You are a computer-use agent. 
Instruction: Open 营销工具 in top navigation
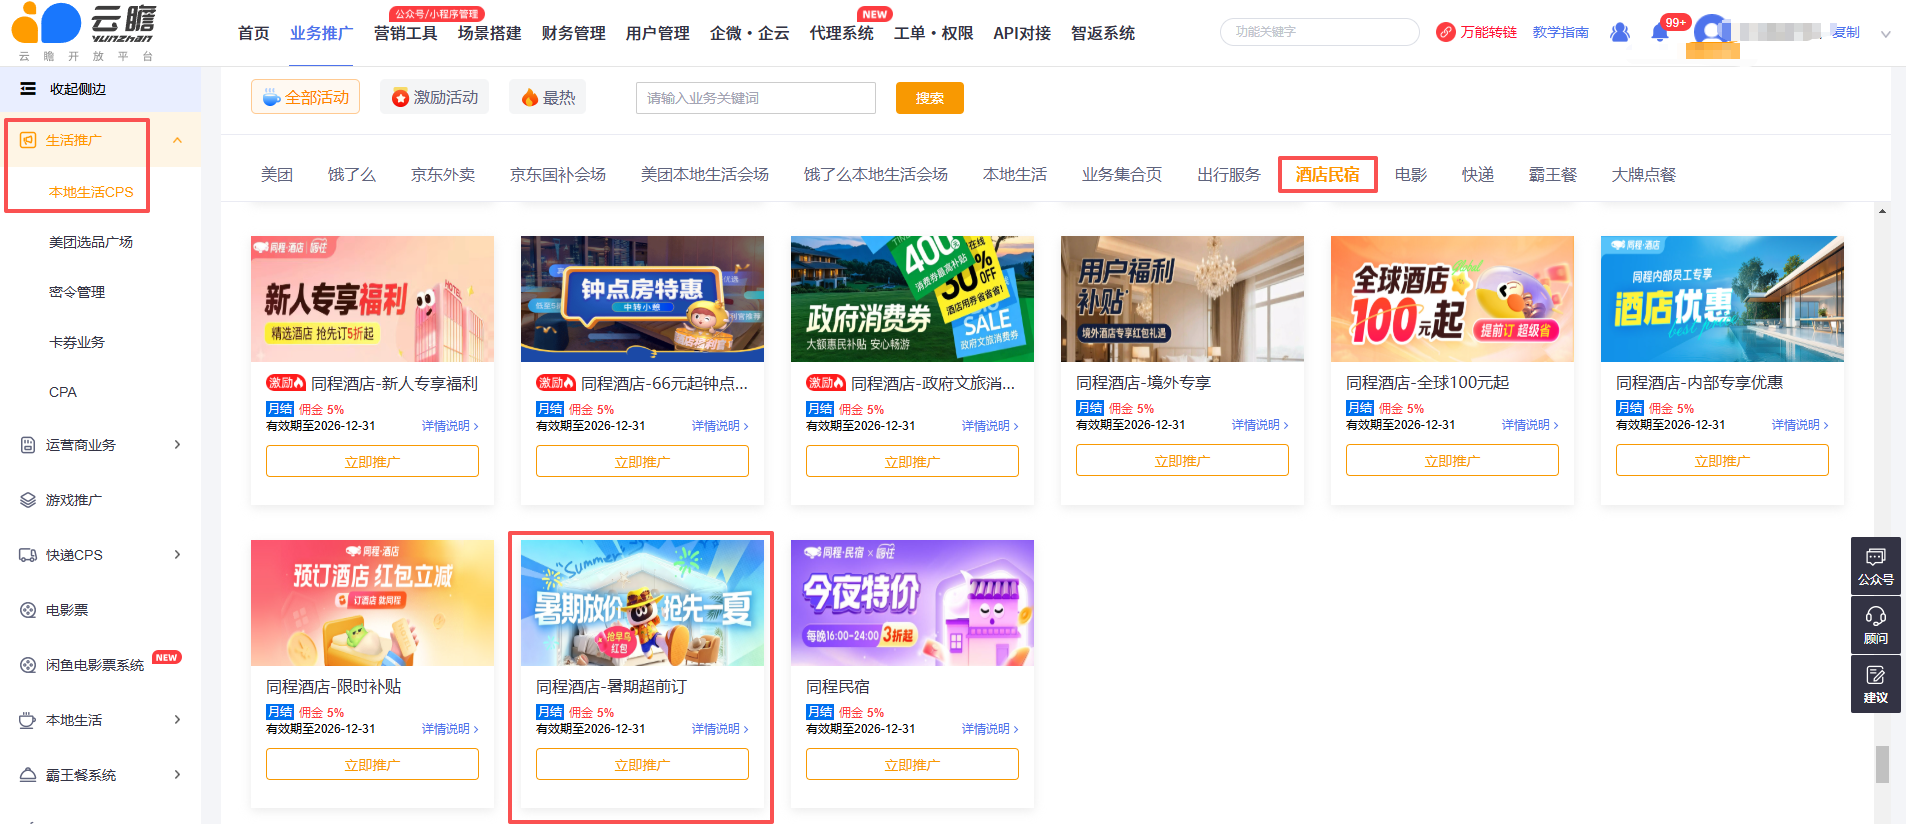tap(406, 33)
